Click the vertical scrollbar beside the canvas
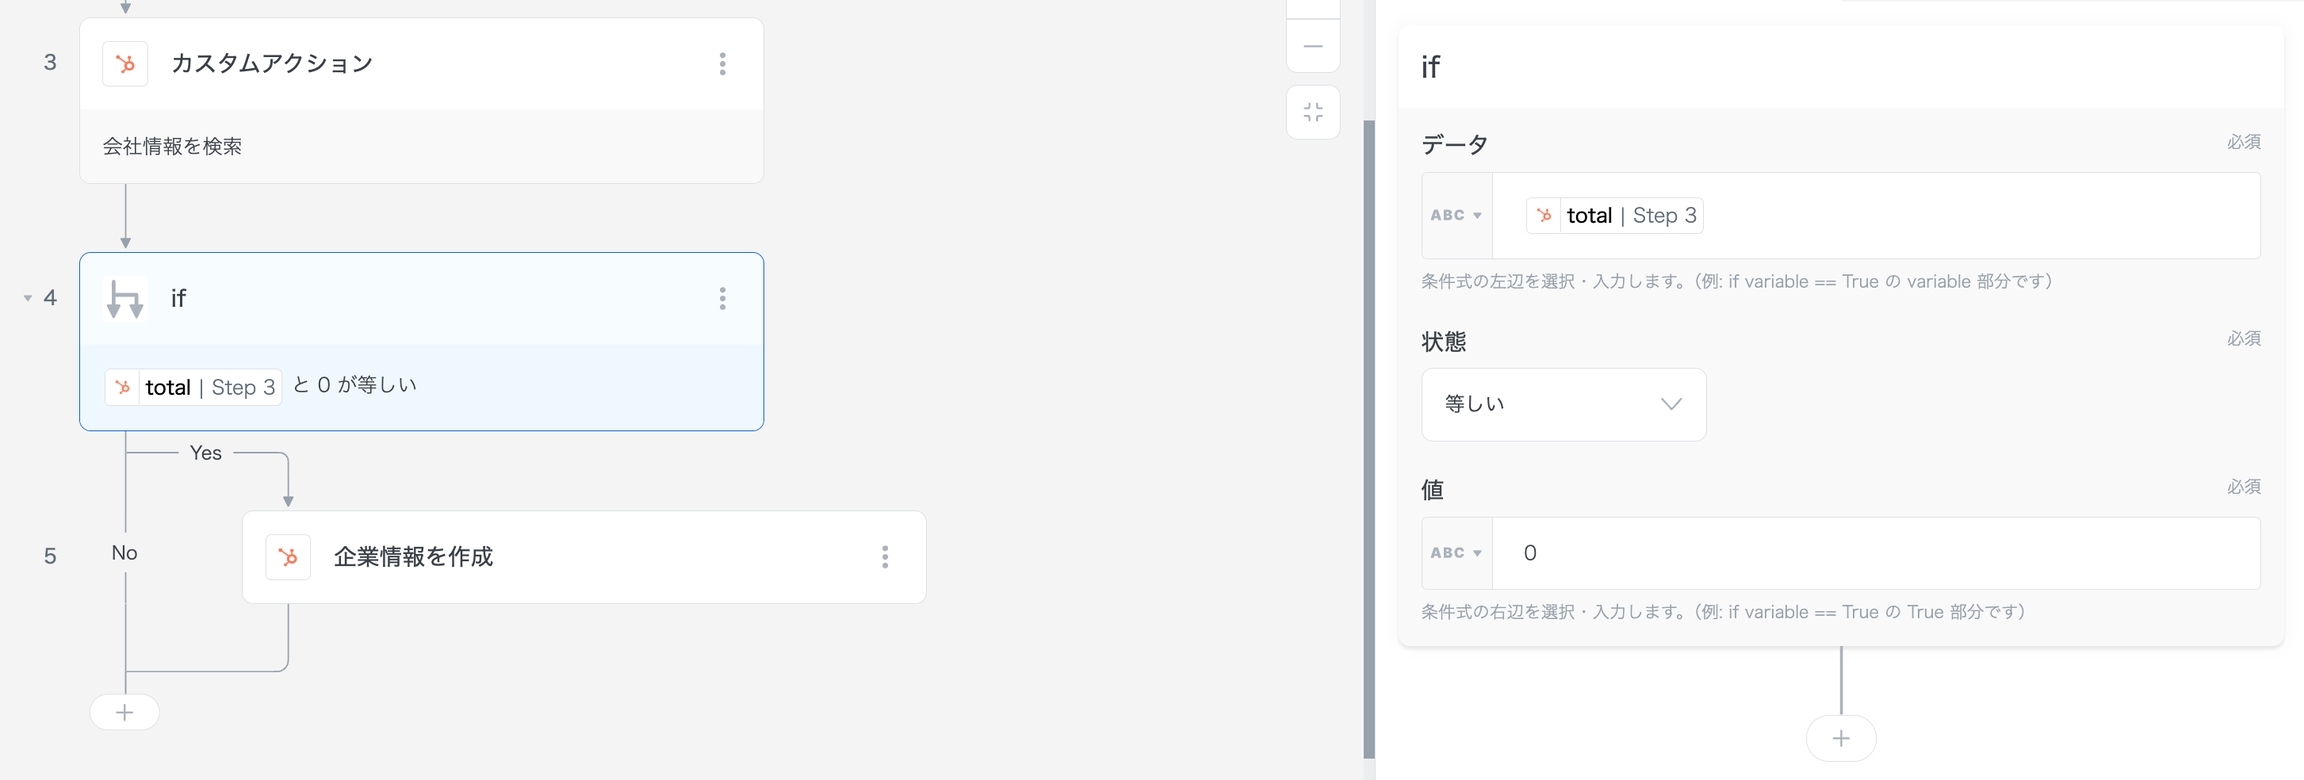The height and width of the screenshot is (780, 2304). point(1369,440)
